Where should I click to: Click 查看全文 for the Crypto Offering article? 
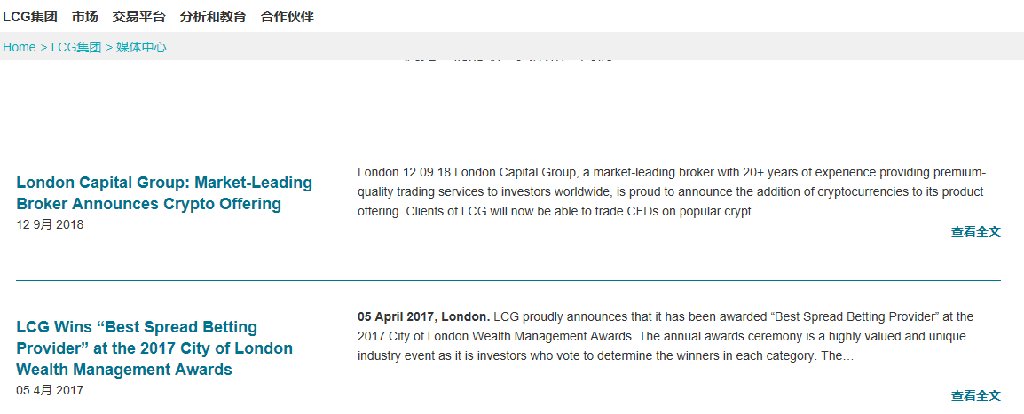(975, 232)
